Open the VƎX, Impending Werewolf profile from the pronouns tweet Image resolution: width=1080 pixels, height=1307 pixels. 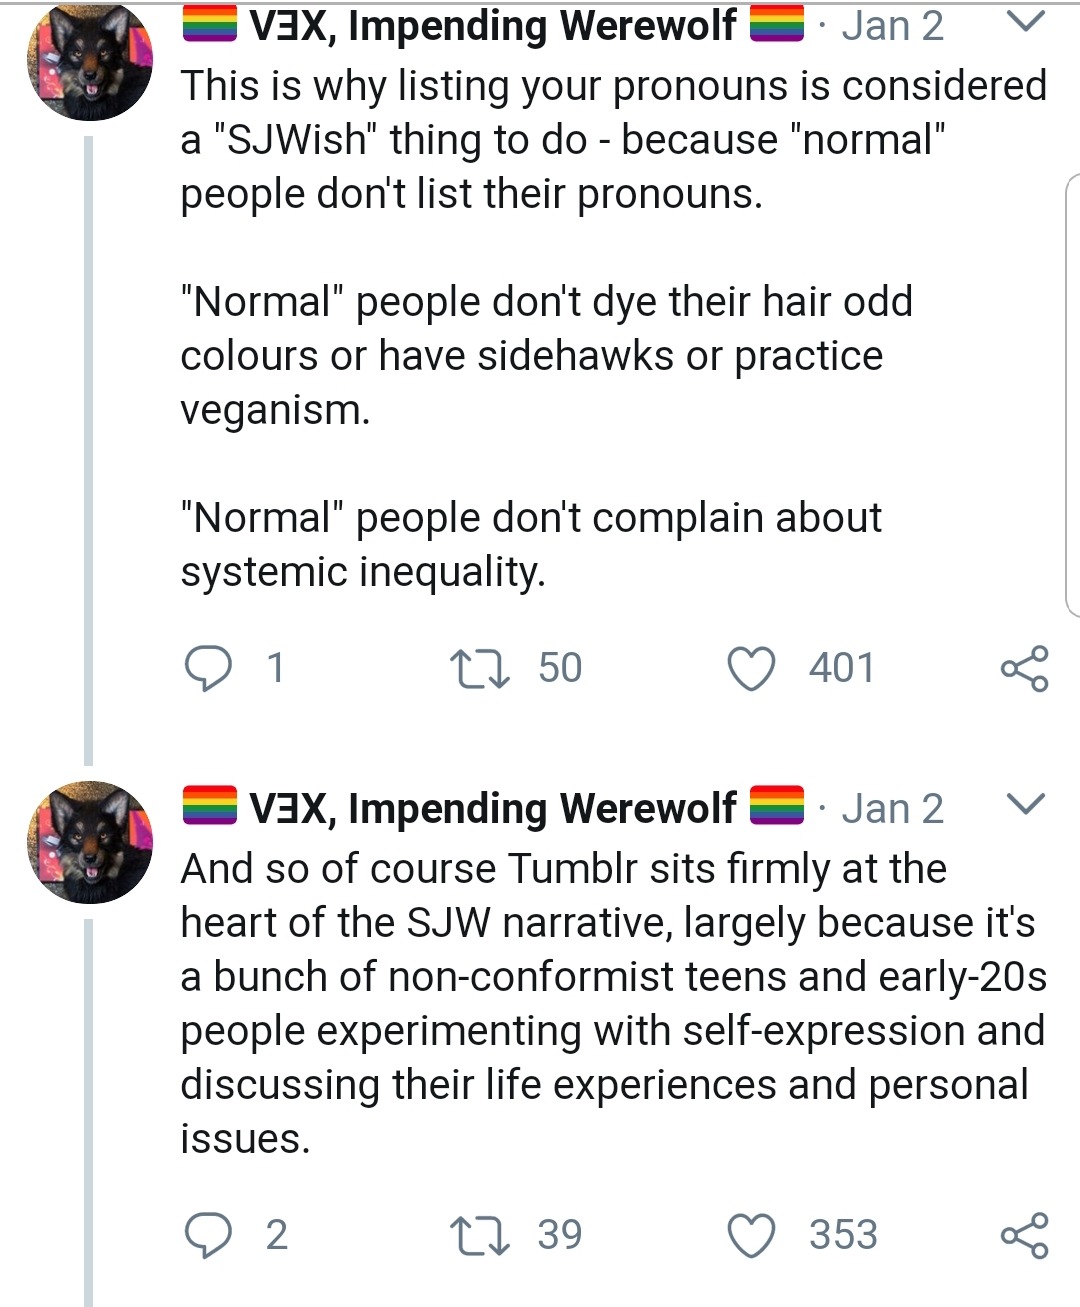[x=492, y=26]
